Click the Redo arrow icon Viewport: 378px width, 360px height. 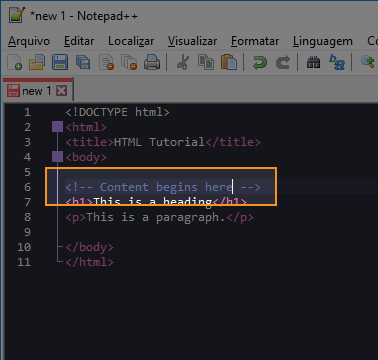pos(283,62)
